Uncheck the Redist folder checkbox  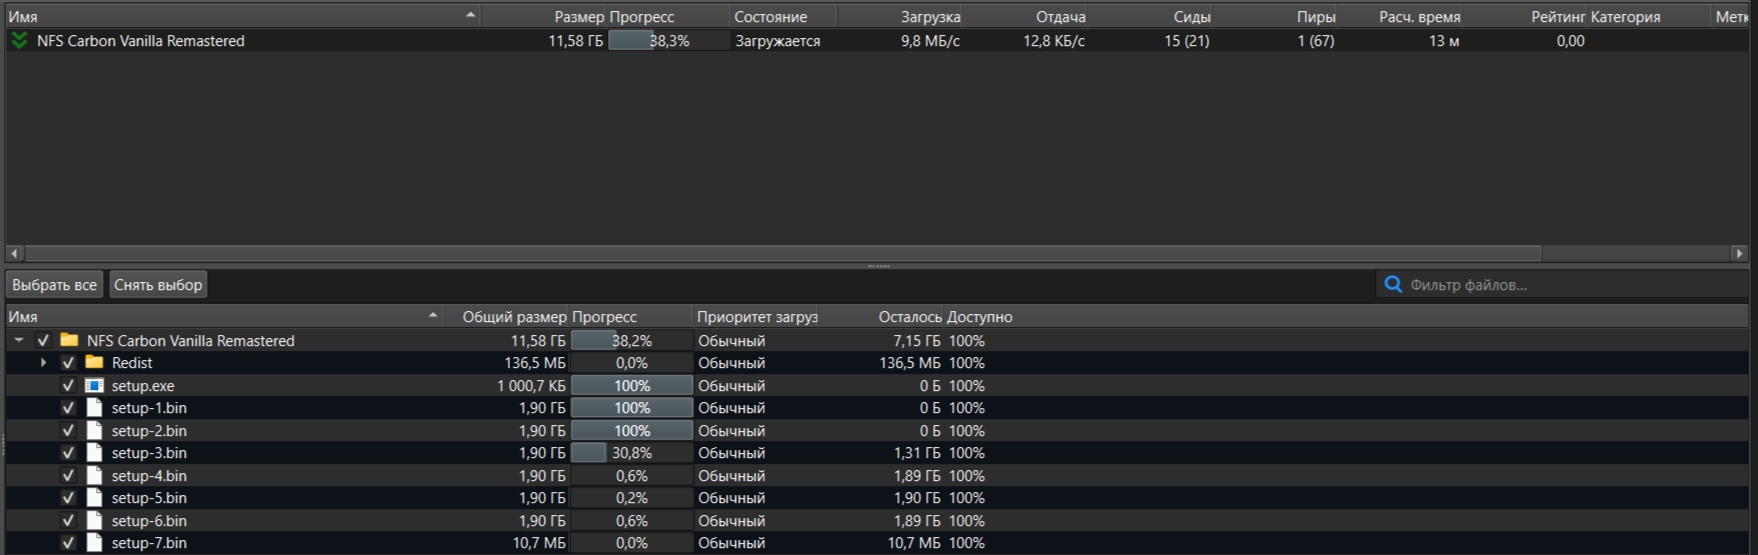(x=68, y=362)
